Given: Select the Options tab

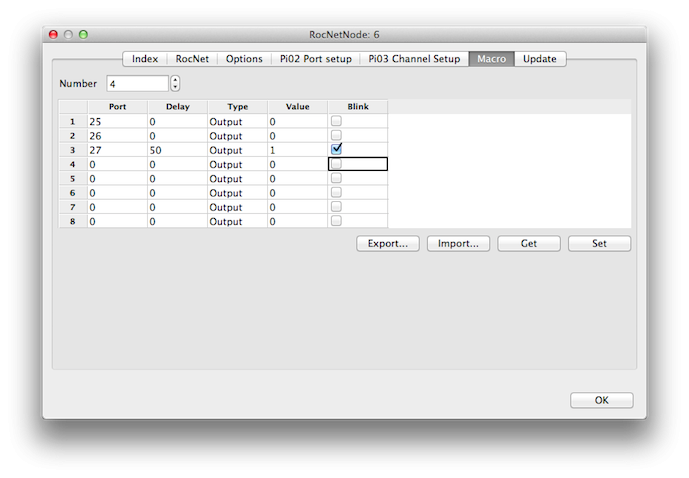Looking at the screenshot, I should point(244,59).
